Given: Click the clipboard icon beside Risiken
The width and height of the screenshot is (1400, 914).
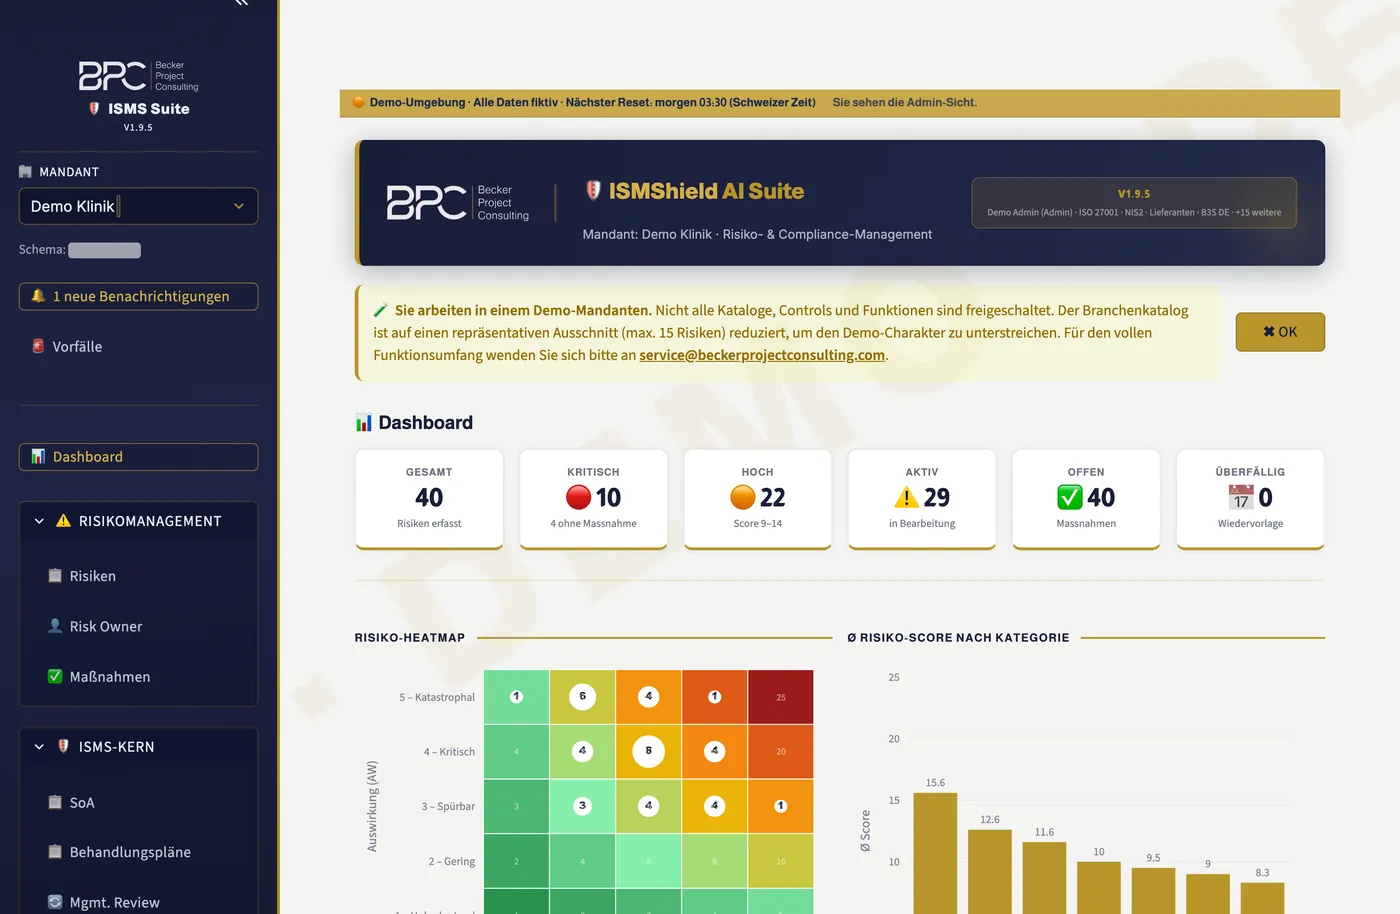Looking at the screenshot, I should coord(55,576).
